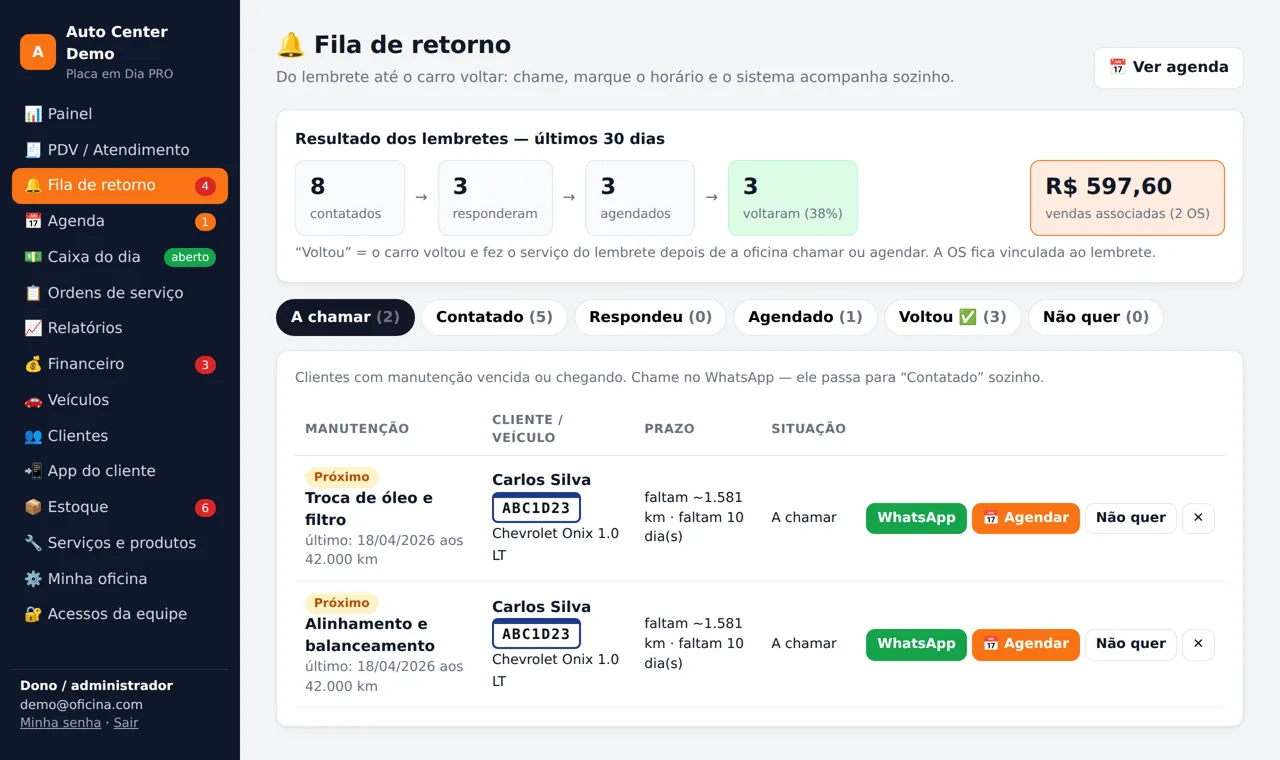Click Agendar for Alinhamento e balanceamento
Screen dimensions: 1280x760
(x=1026, y=644)
